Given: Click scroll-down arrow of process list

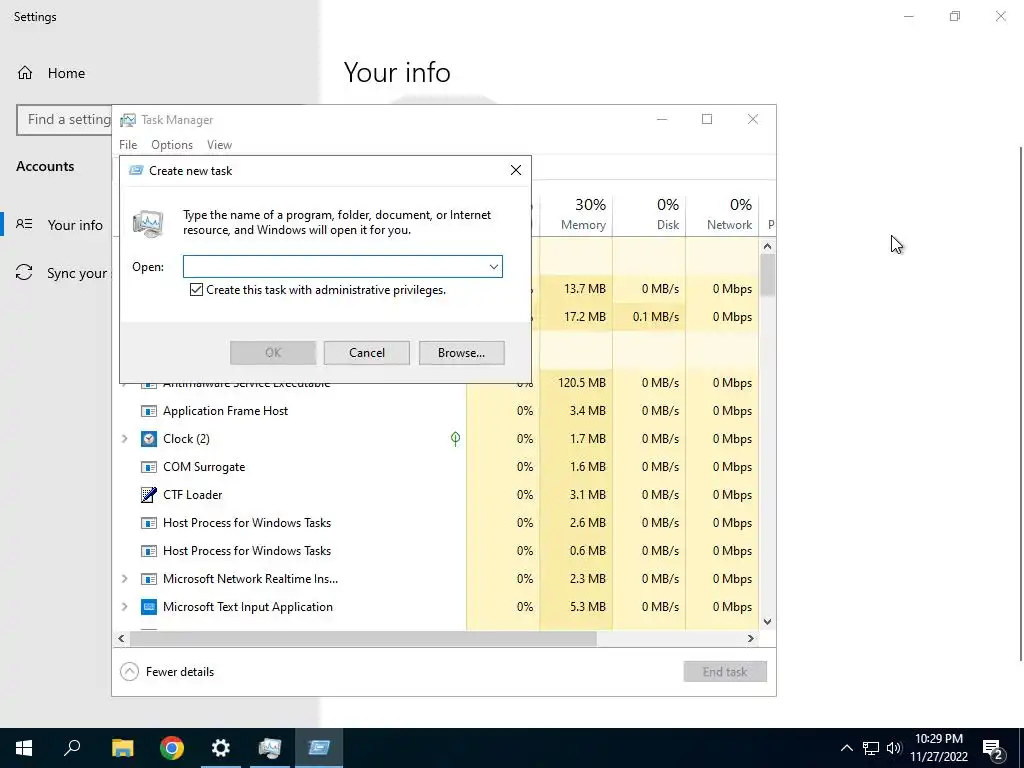Looking at the screenshot, I should point(767,622).
